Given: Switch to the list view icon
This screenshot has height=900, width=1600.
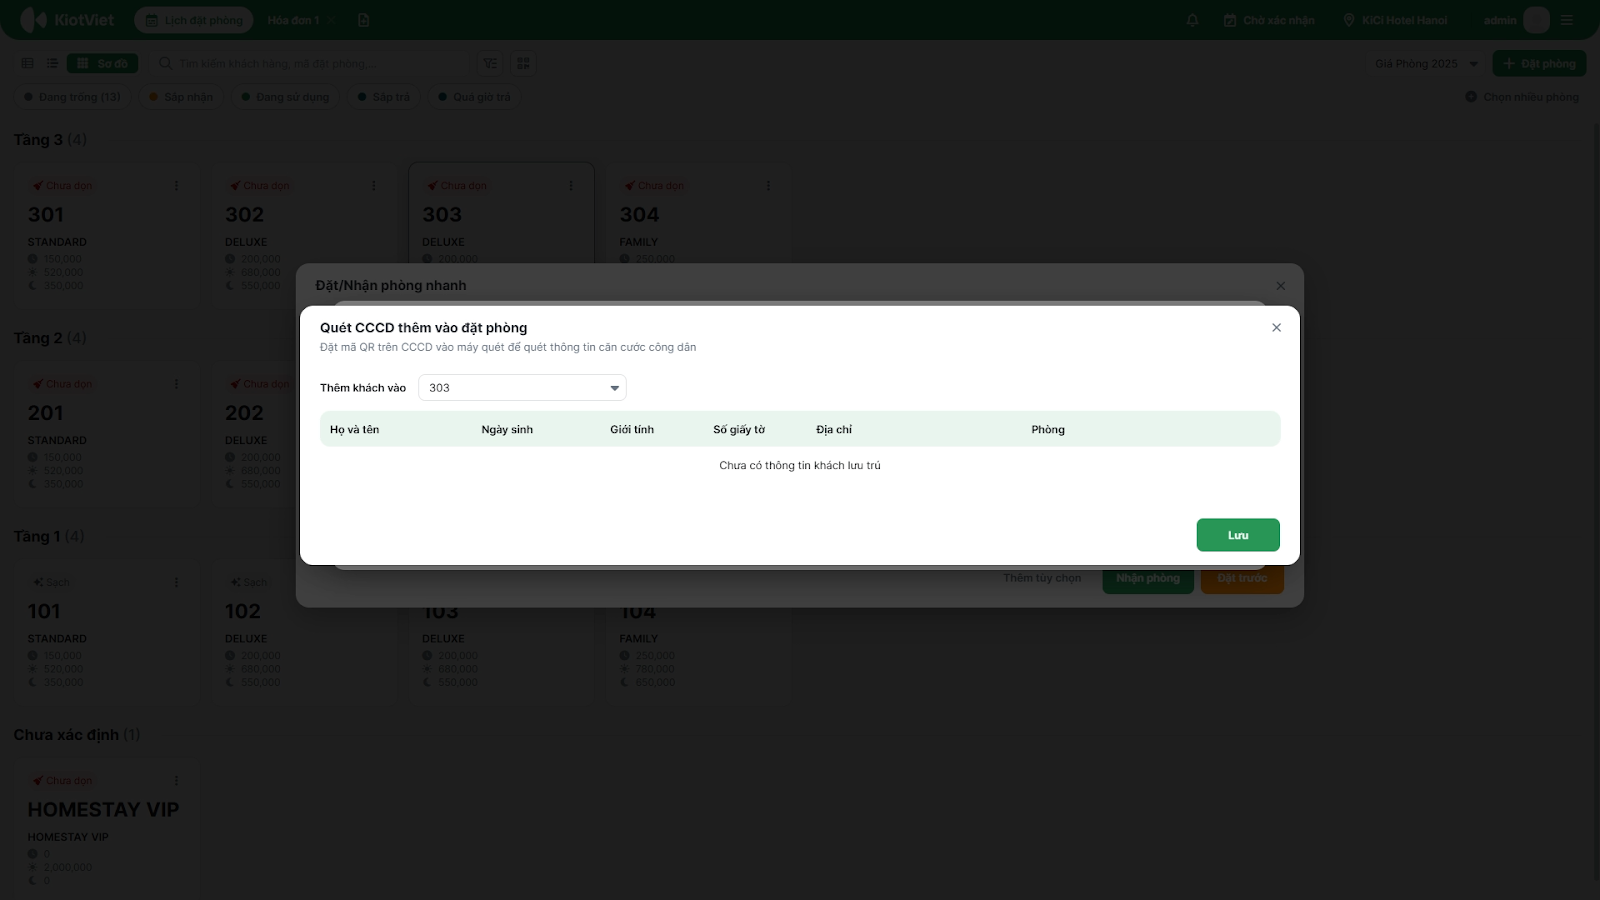Looking at the screenshot, I should [52, 63].
